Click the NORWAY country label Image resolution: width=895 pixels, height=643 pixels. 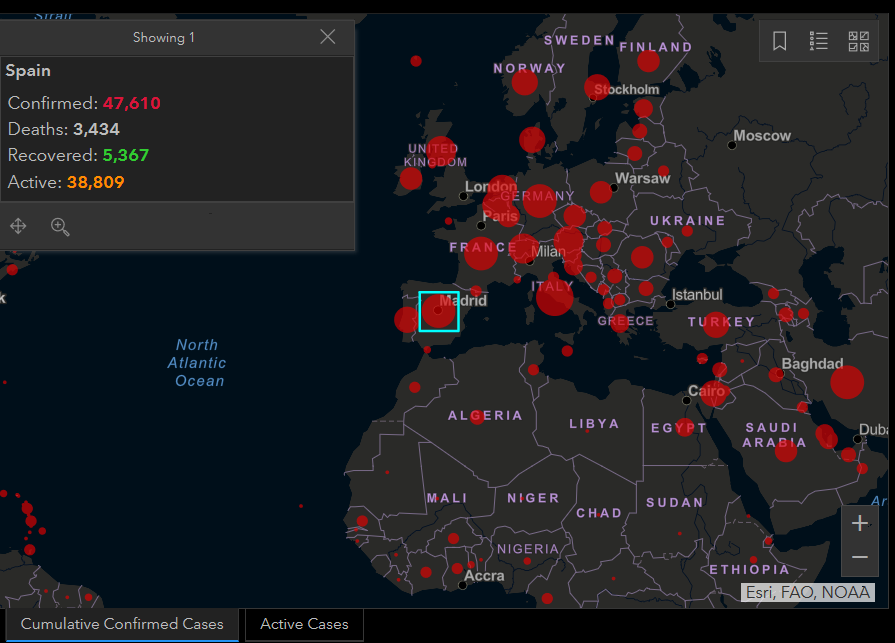coord(530,68)
